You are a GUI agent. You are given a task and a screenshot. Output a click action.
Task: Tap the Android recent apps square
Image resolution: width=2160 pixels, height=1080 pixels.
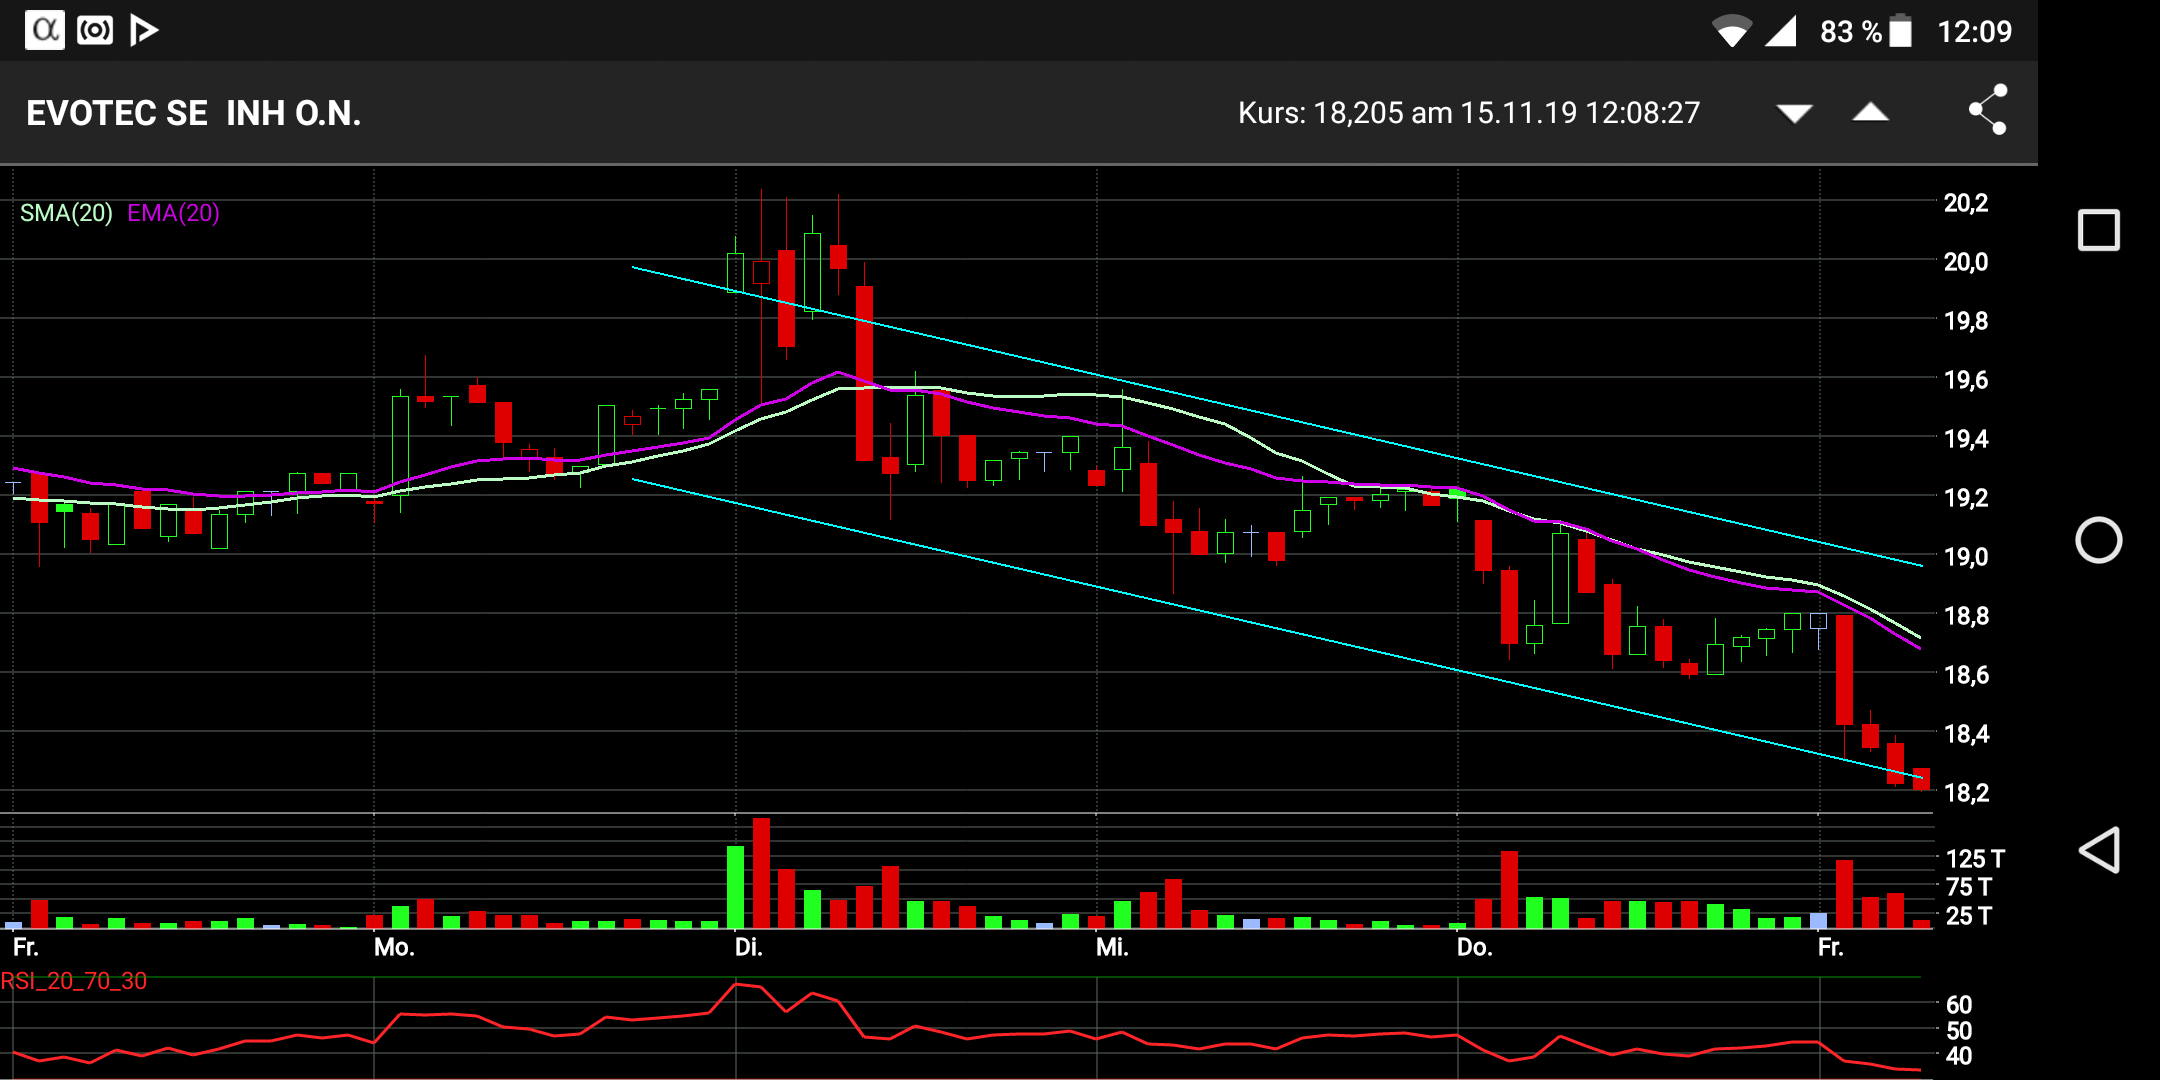[2098, 230]
